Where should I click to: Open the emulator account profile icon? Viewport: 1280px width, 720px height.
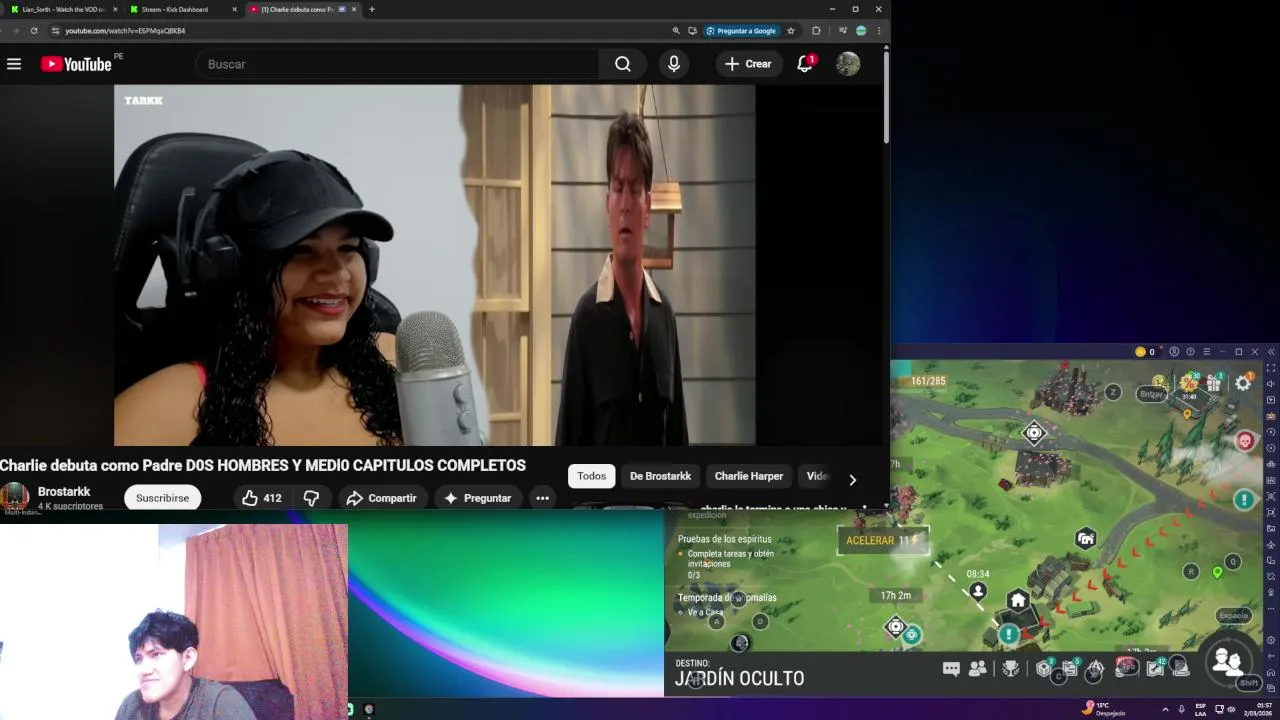point(1174,352)
